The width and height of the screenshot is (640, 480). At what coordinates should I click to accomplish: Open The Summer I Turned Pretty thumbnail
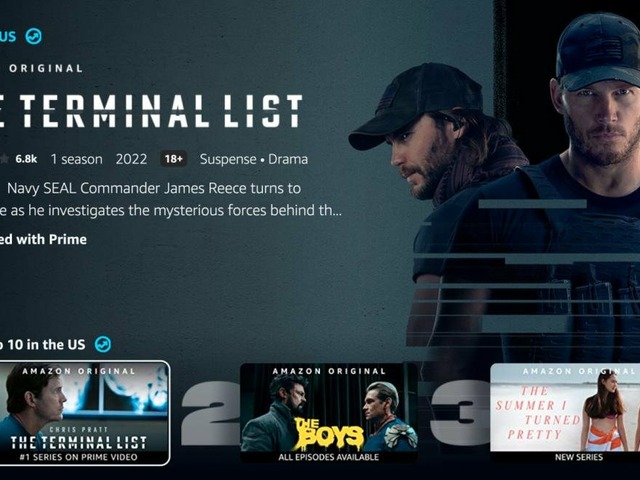tap(565, 413)
